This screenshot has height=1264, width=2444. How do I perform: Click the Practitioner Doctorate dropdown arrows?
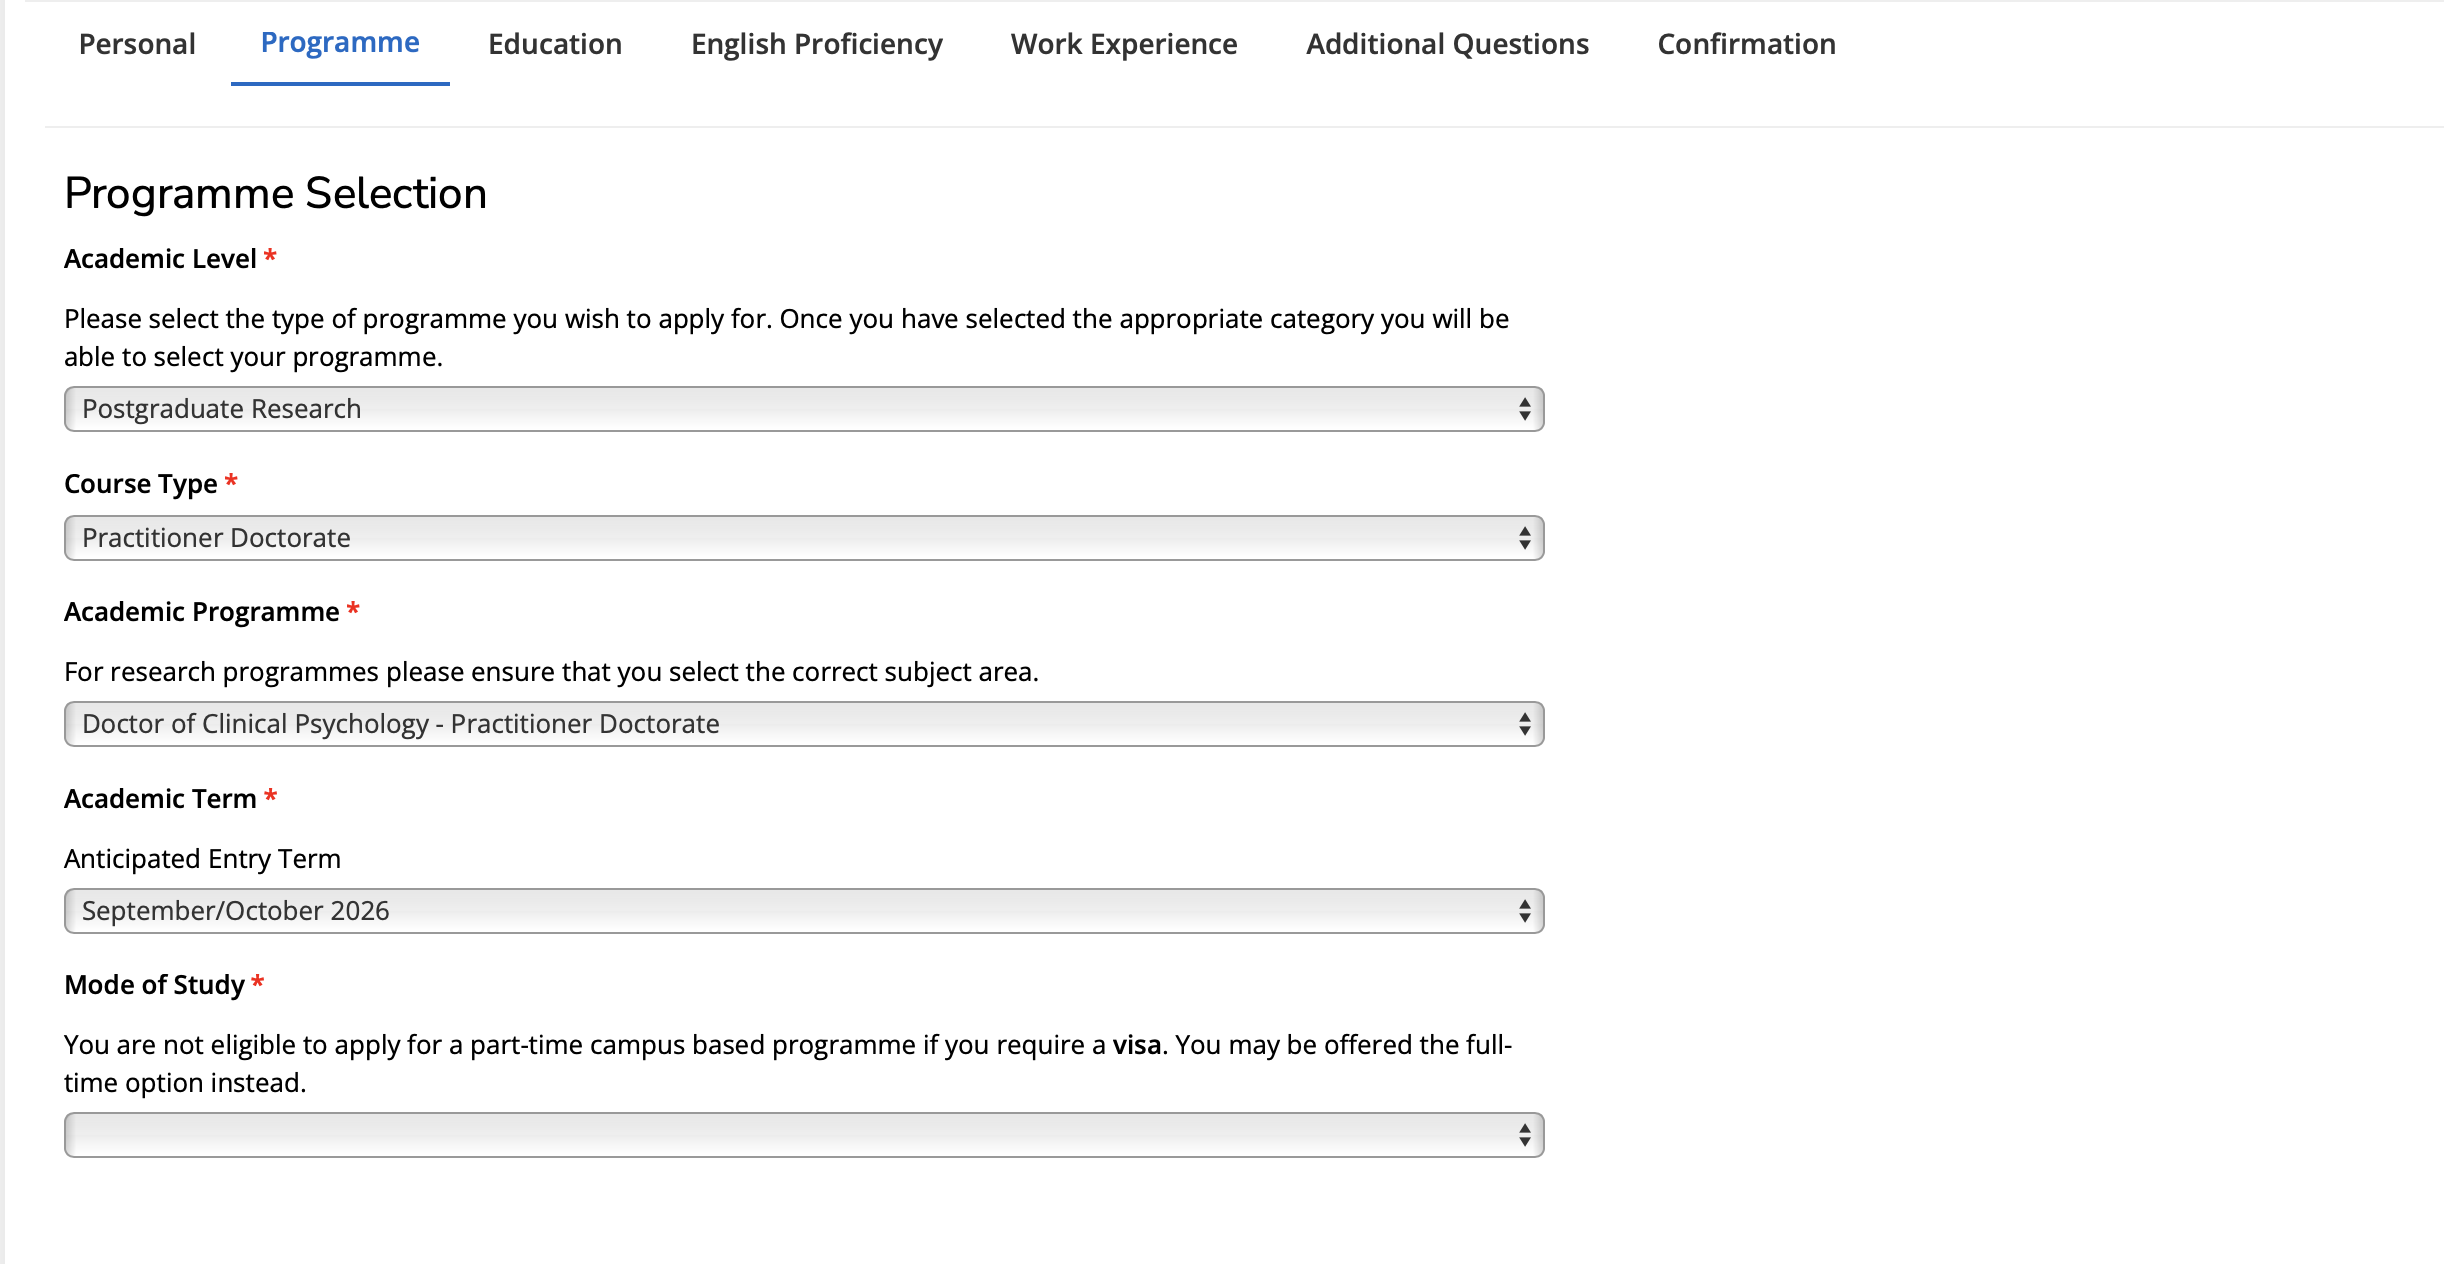(1524, 538)
